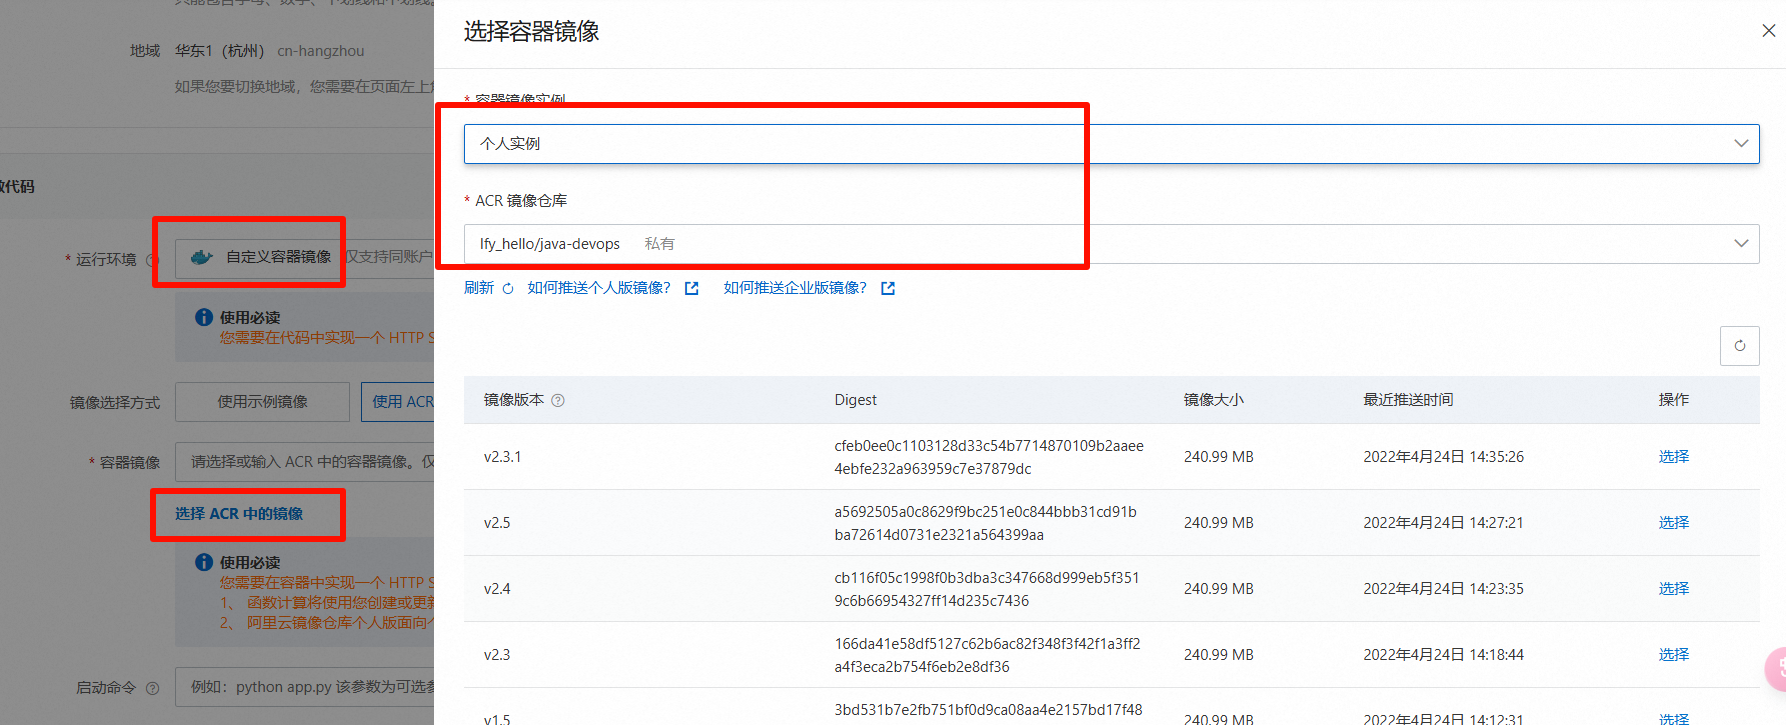1786x725 pixels.
Task: Click the 镜像版本 column header
Action: [x=514, y=400]
